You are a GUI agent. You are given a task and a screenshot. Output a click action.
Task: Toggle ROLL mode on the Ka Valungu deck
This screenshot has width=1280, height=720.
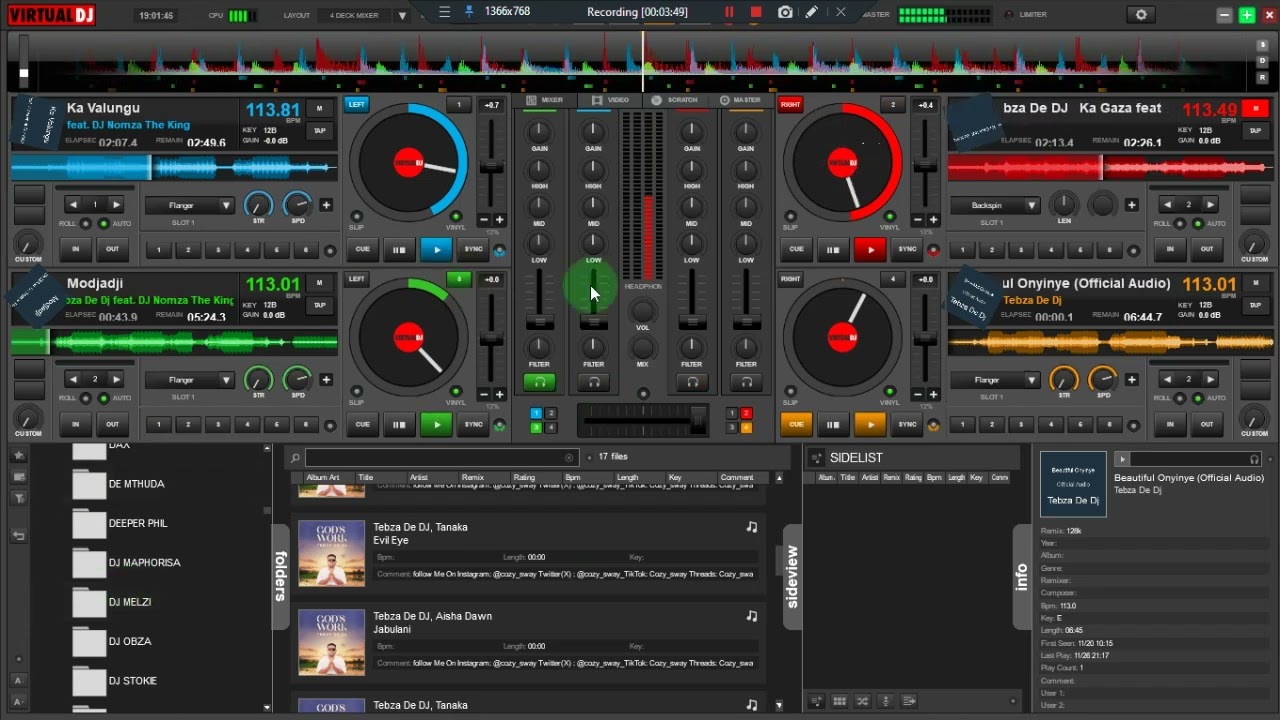(85, 223)
